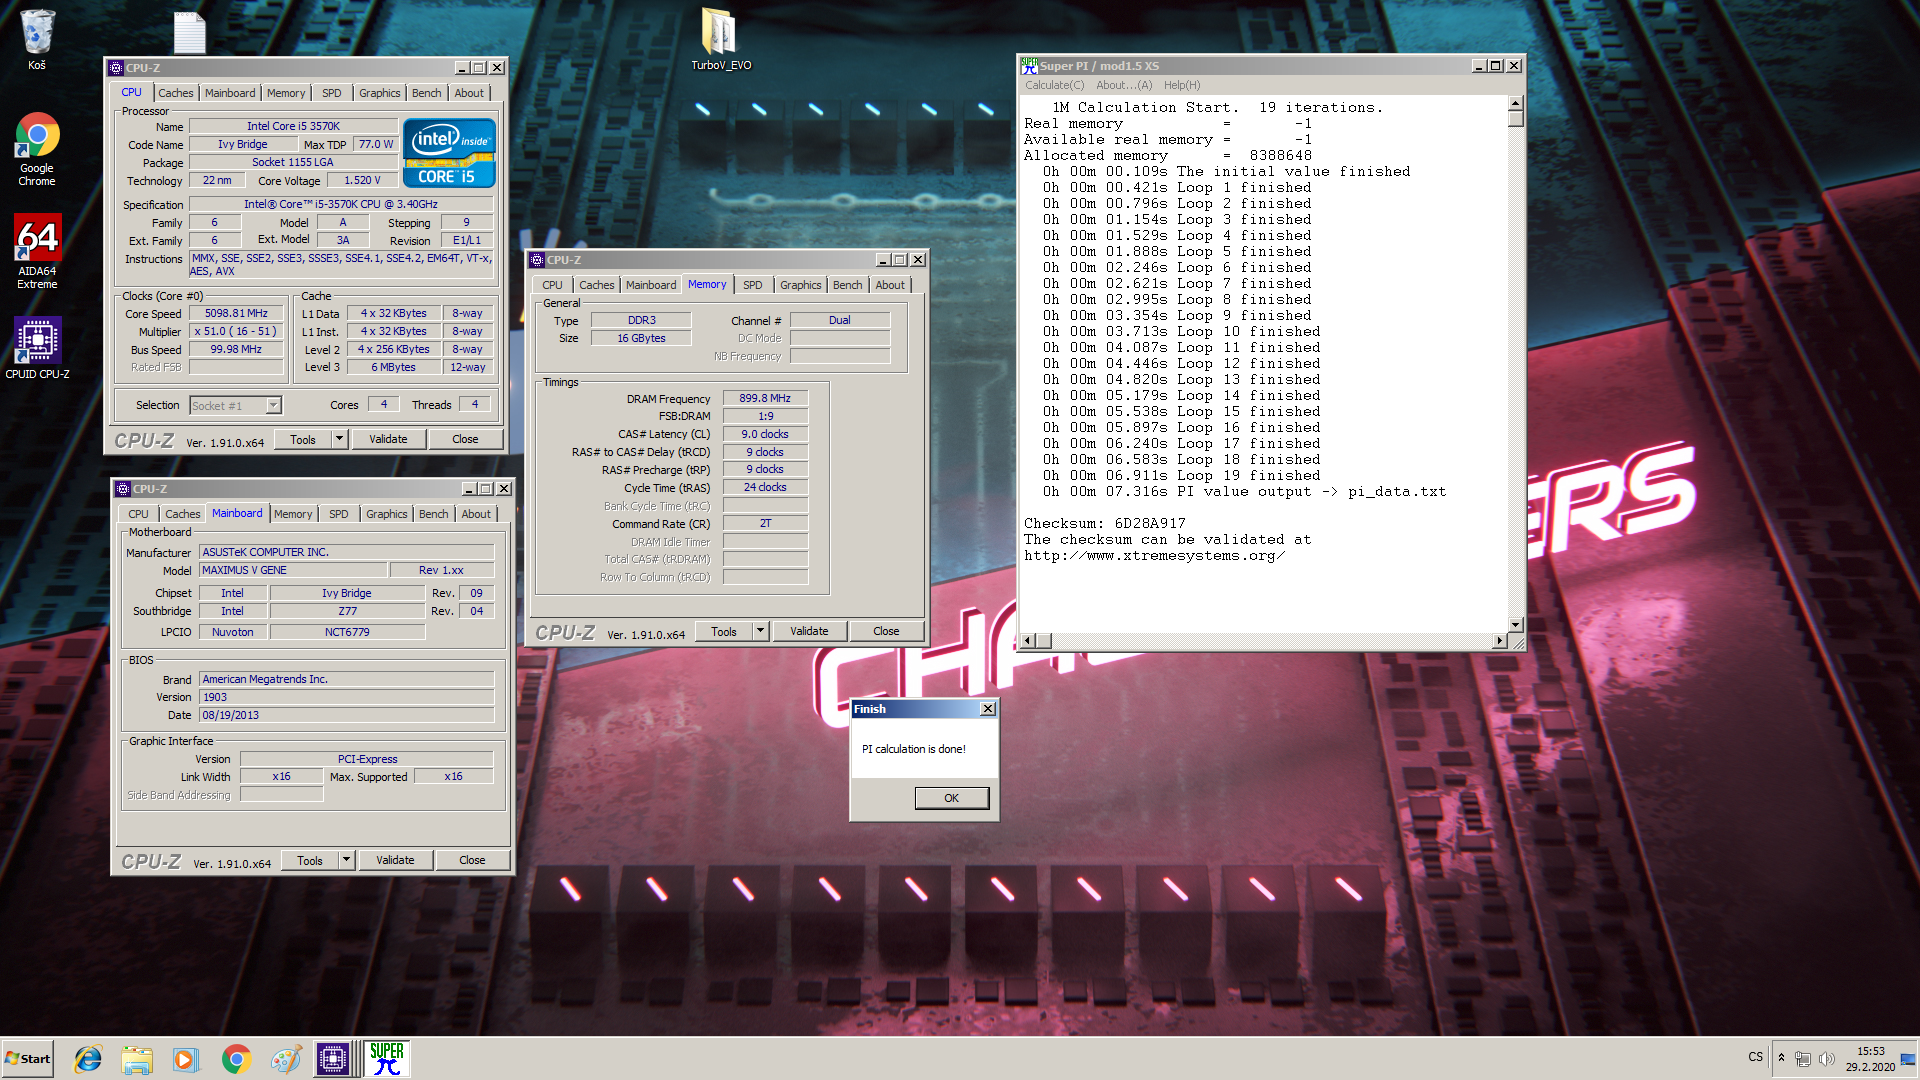Click the DRAM Frequency value 899.8 MHz
The image size is (1920, 1080).
[765, 399]
